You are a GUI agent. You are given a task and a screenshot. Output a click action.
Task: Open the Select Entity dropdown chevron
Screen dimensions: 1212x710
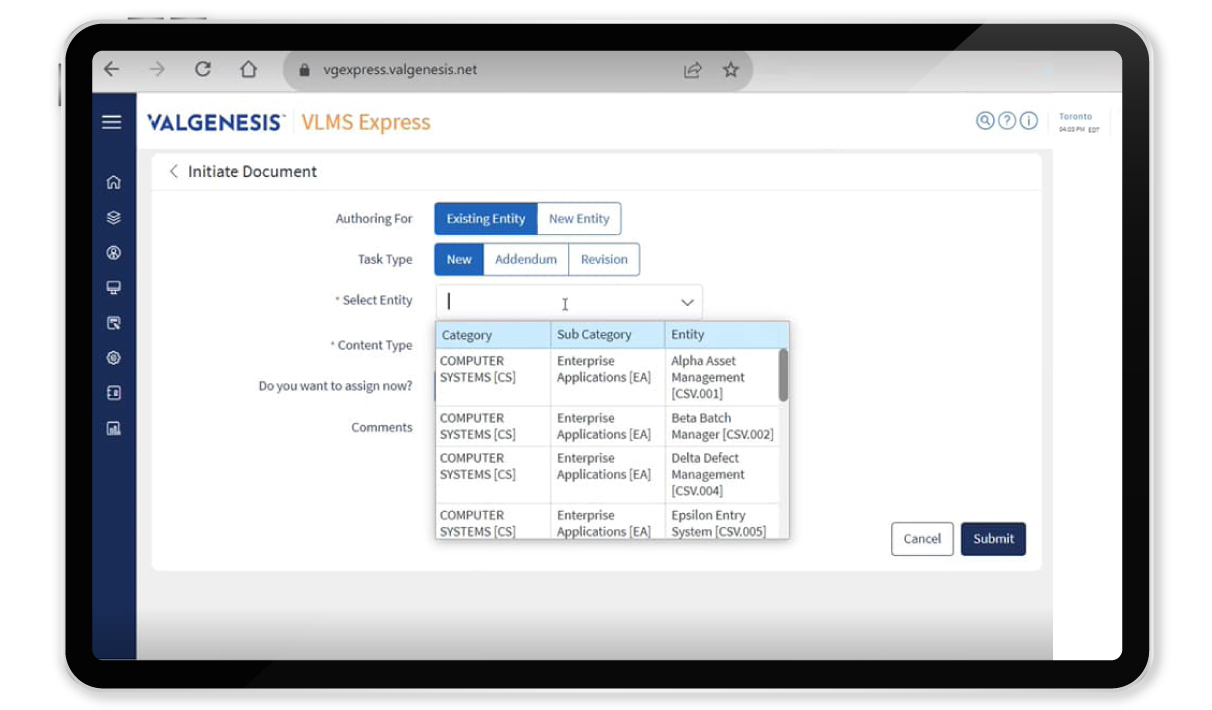(x=686, y=301)
